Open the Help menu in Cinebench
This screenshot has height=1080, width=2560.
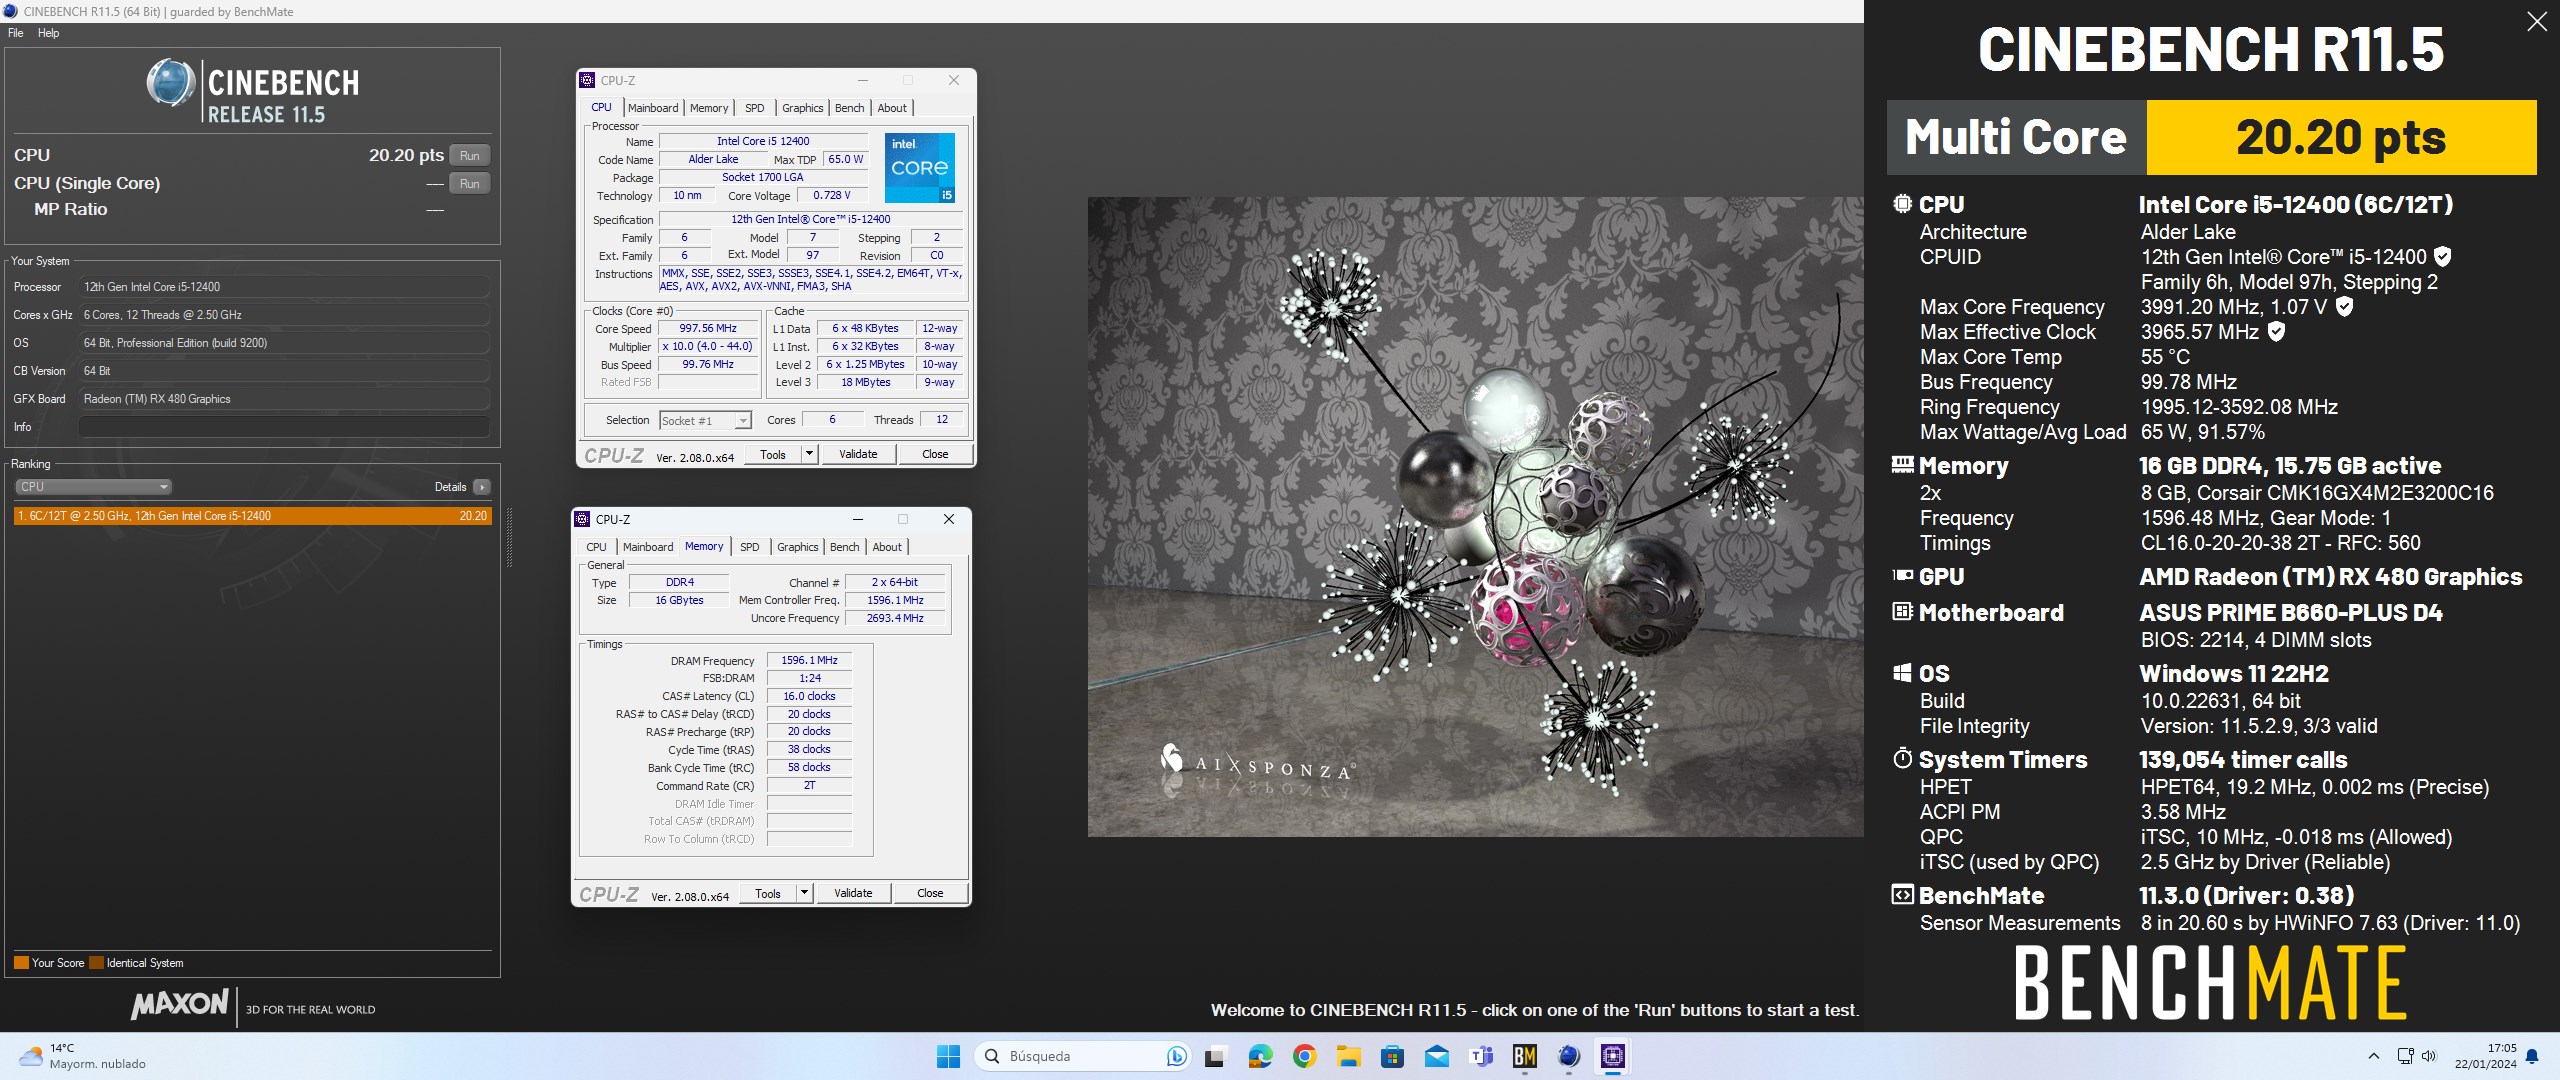[48, 33]
